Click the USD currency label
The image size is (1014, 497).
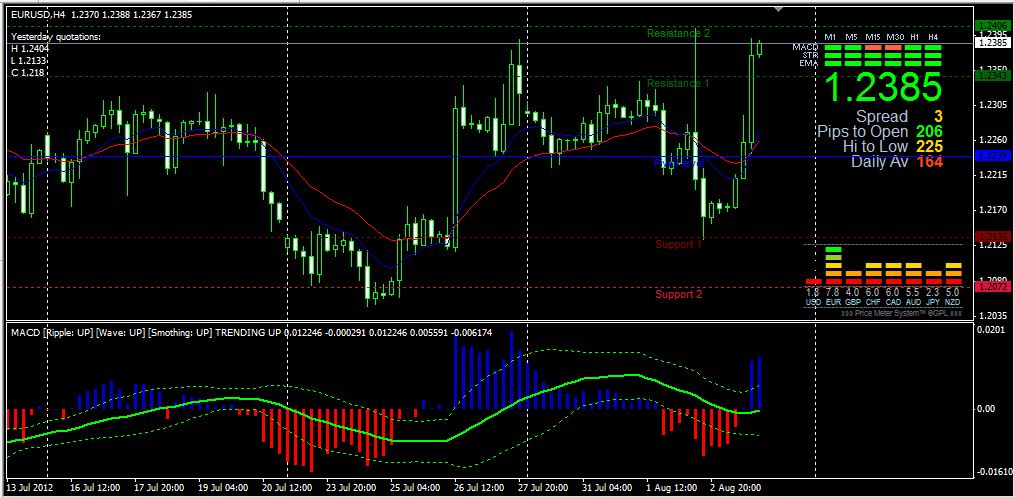pyautogui.click(x=814, y=302)
